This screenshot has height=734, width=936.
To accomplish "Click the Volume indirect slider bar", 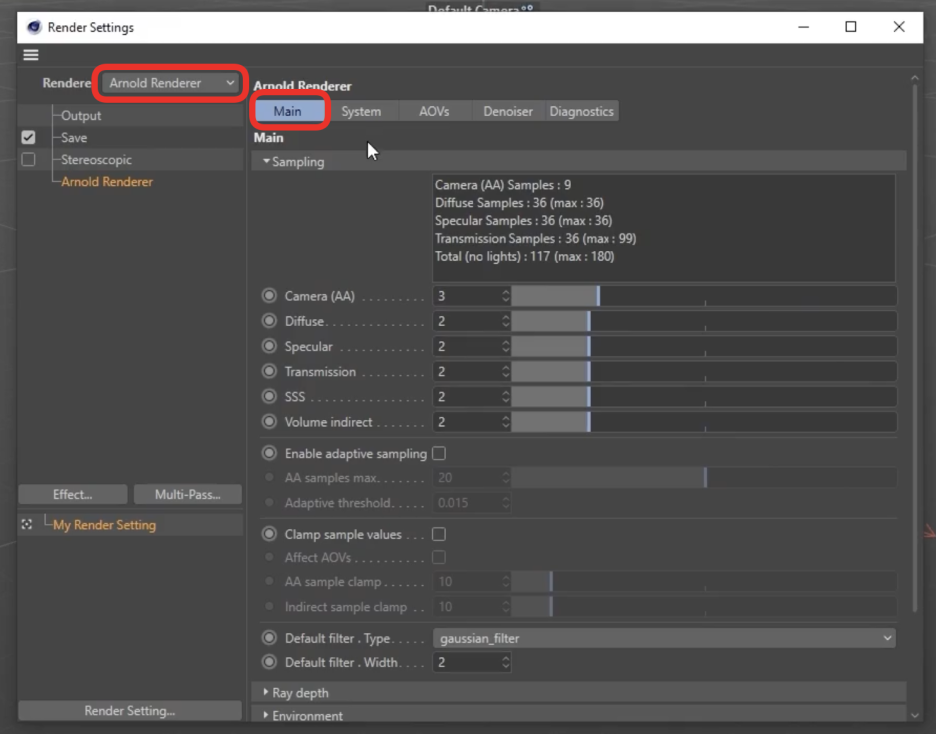I will point(704,421).
